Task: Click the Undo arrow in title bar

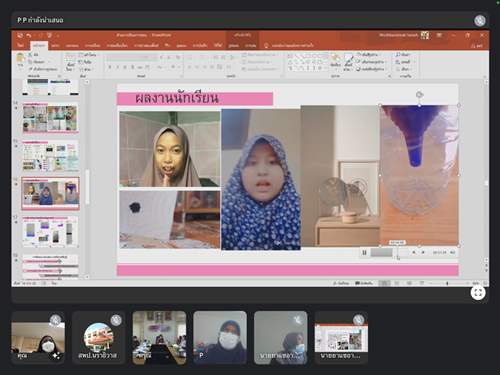Action: 29,35
